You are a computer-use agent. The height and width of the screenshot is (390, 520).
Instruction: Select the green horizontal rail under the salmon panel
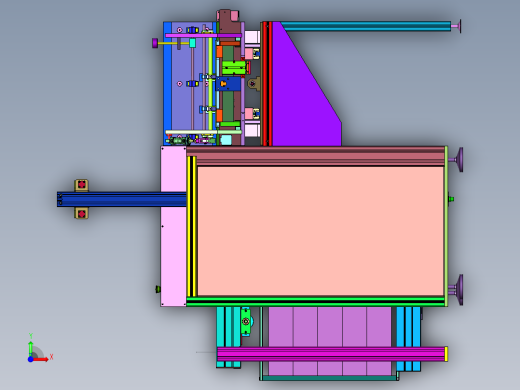[x=315, y=301]
